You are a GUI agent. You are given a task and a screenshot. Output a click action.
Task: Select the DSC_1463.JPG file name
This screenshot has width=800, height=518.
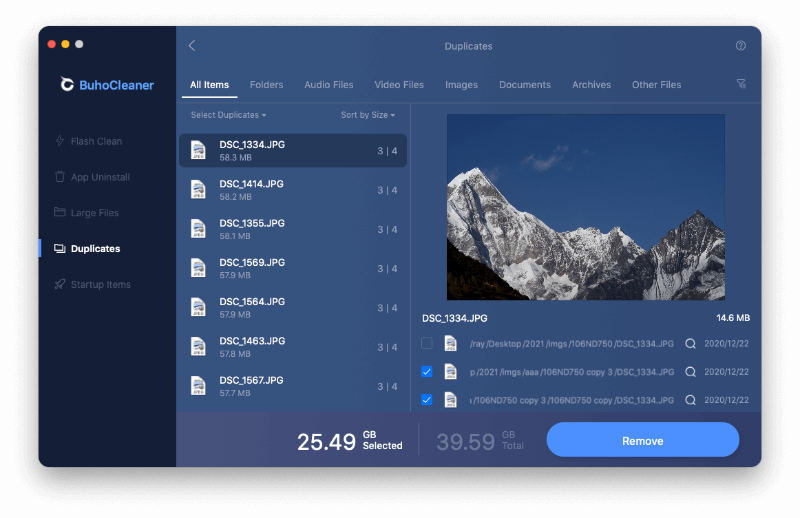[252, 341]
